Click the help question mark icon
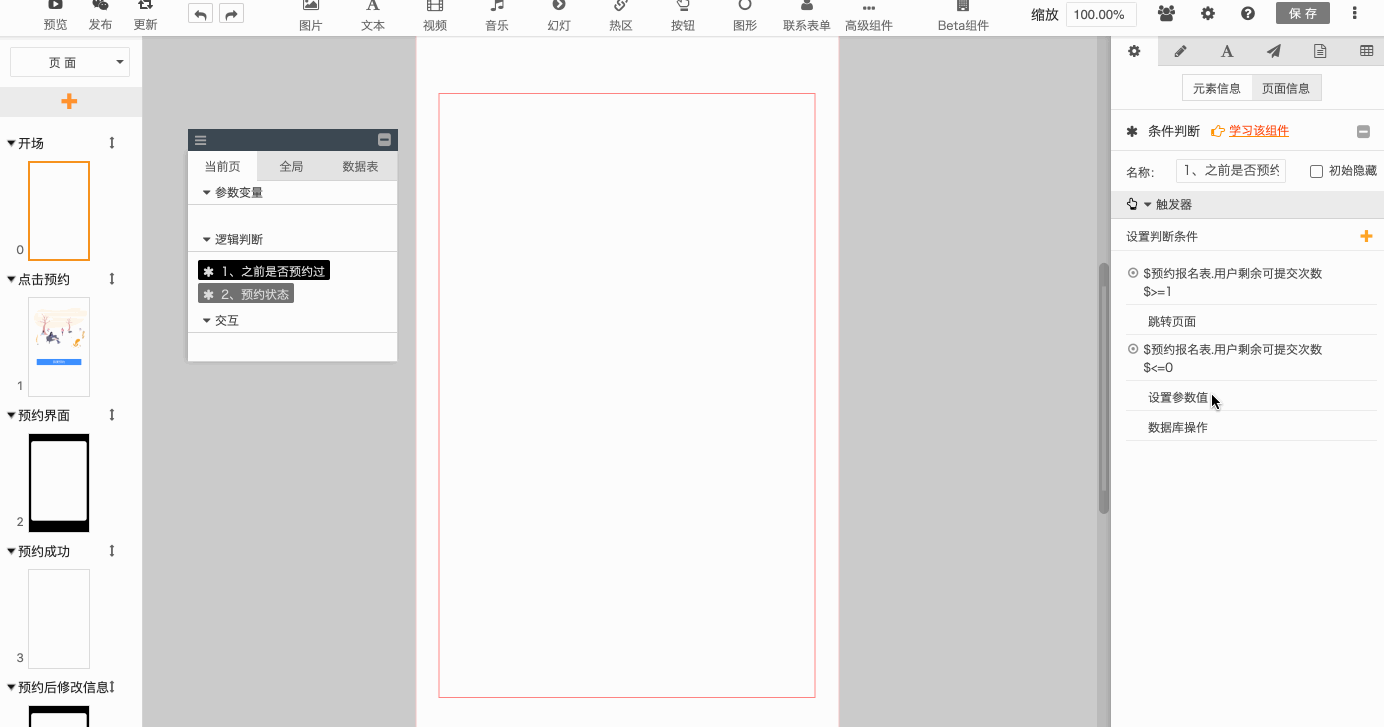The width and height of the screenshot is (1384, 727). pos(1248,14)
